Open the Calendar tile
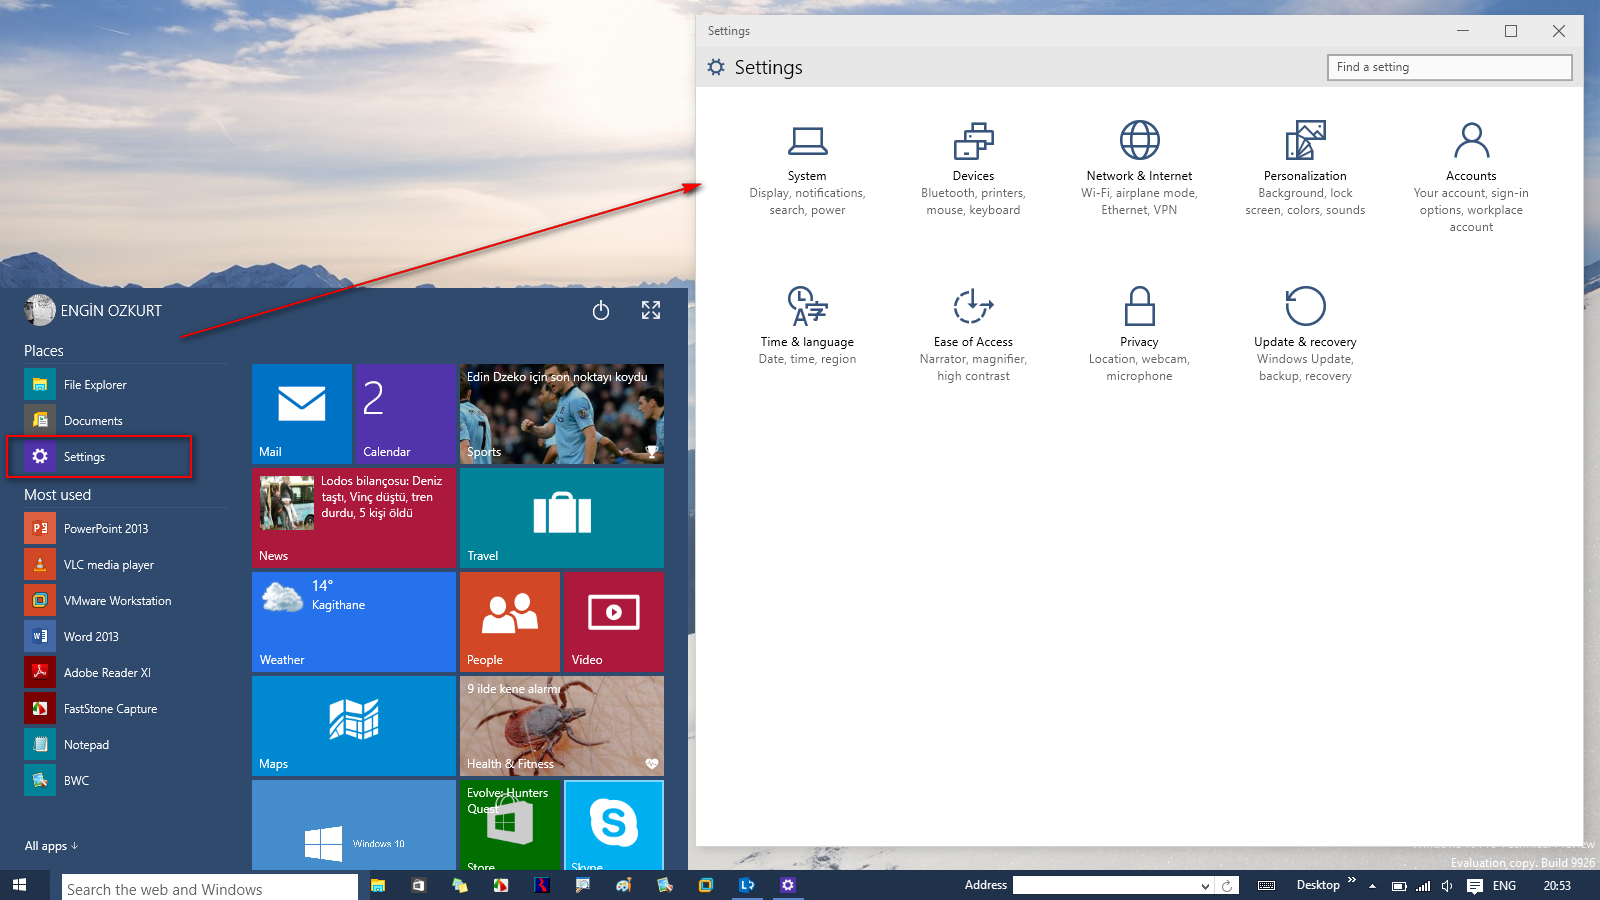Screen dimensions: 1600x900 pyautogui.click(x=406, y=414)
